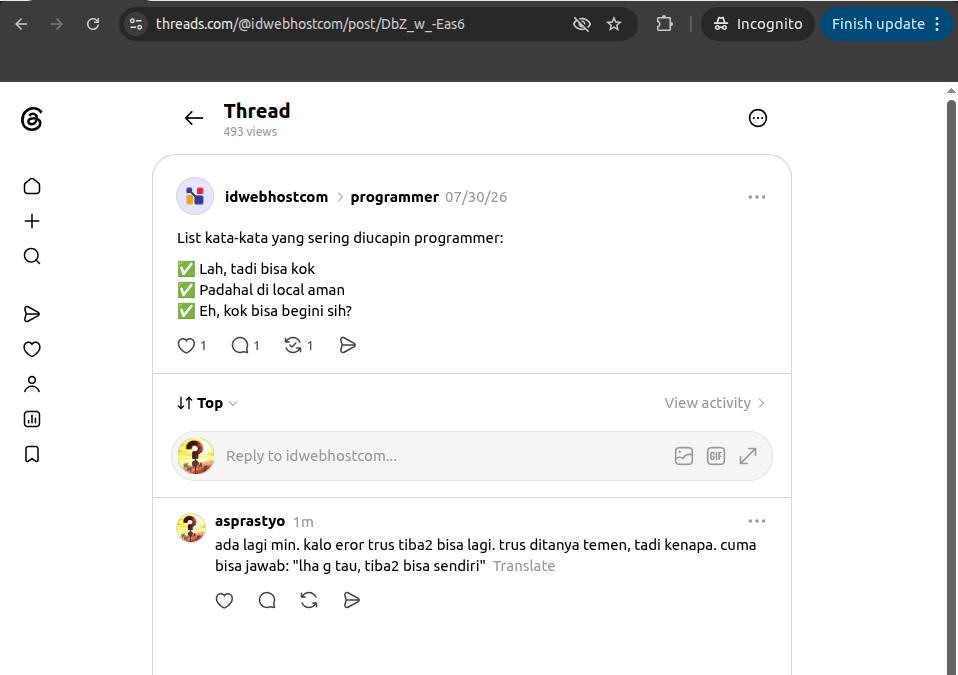Like asprastyo's reply
Screen dimensions: 958x675
coord(224,600)
